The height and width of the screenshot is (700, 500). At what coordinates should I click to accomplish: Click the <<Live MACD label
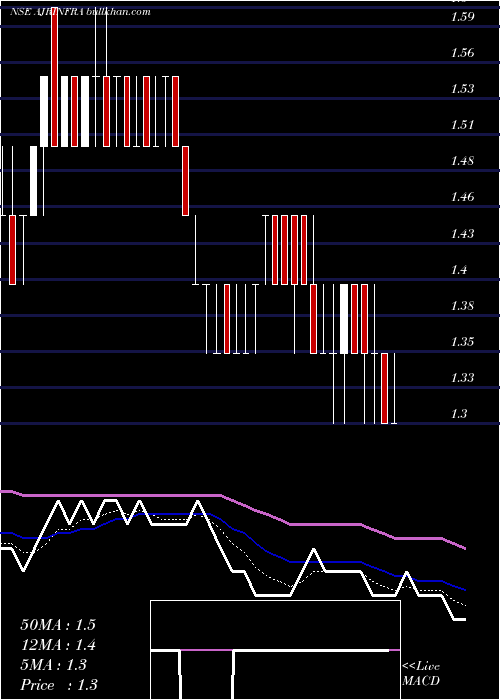pos(421,674)
